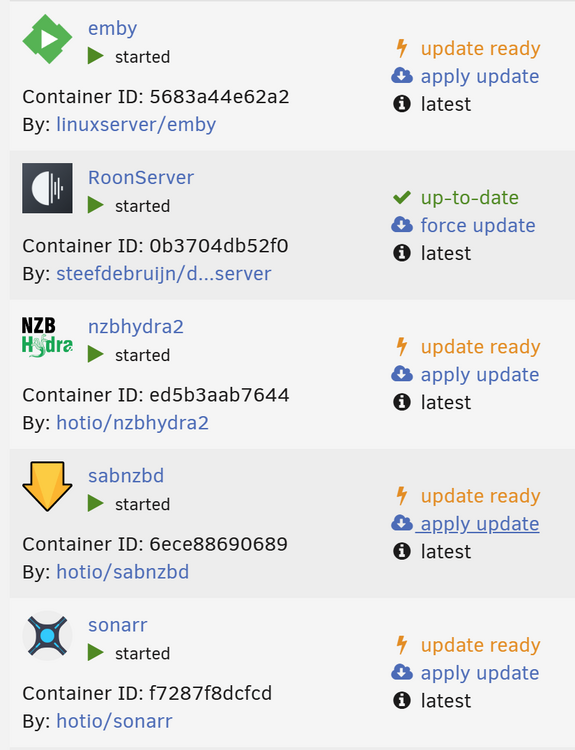Open the hotio/nzbhydra2 repository link
Viewport: 575px width, 750px height.
(133, 423)
